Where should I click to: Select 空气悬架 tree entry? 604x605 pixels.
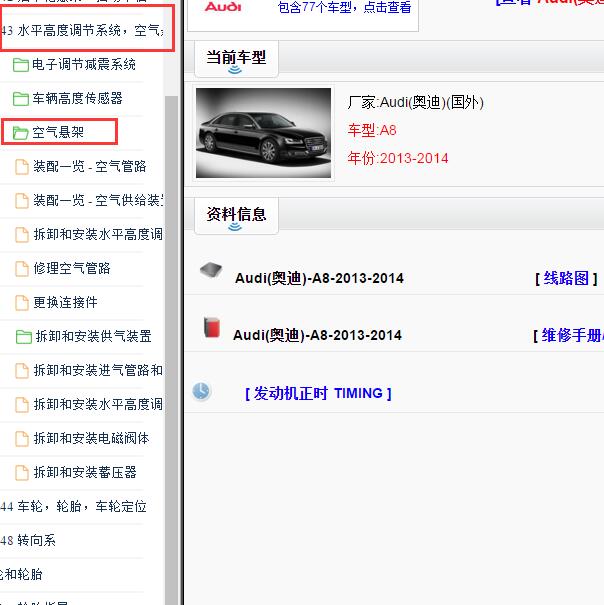(58, 132)
